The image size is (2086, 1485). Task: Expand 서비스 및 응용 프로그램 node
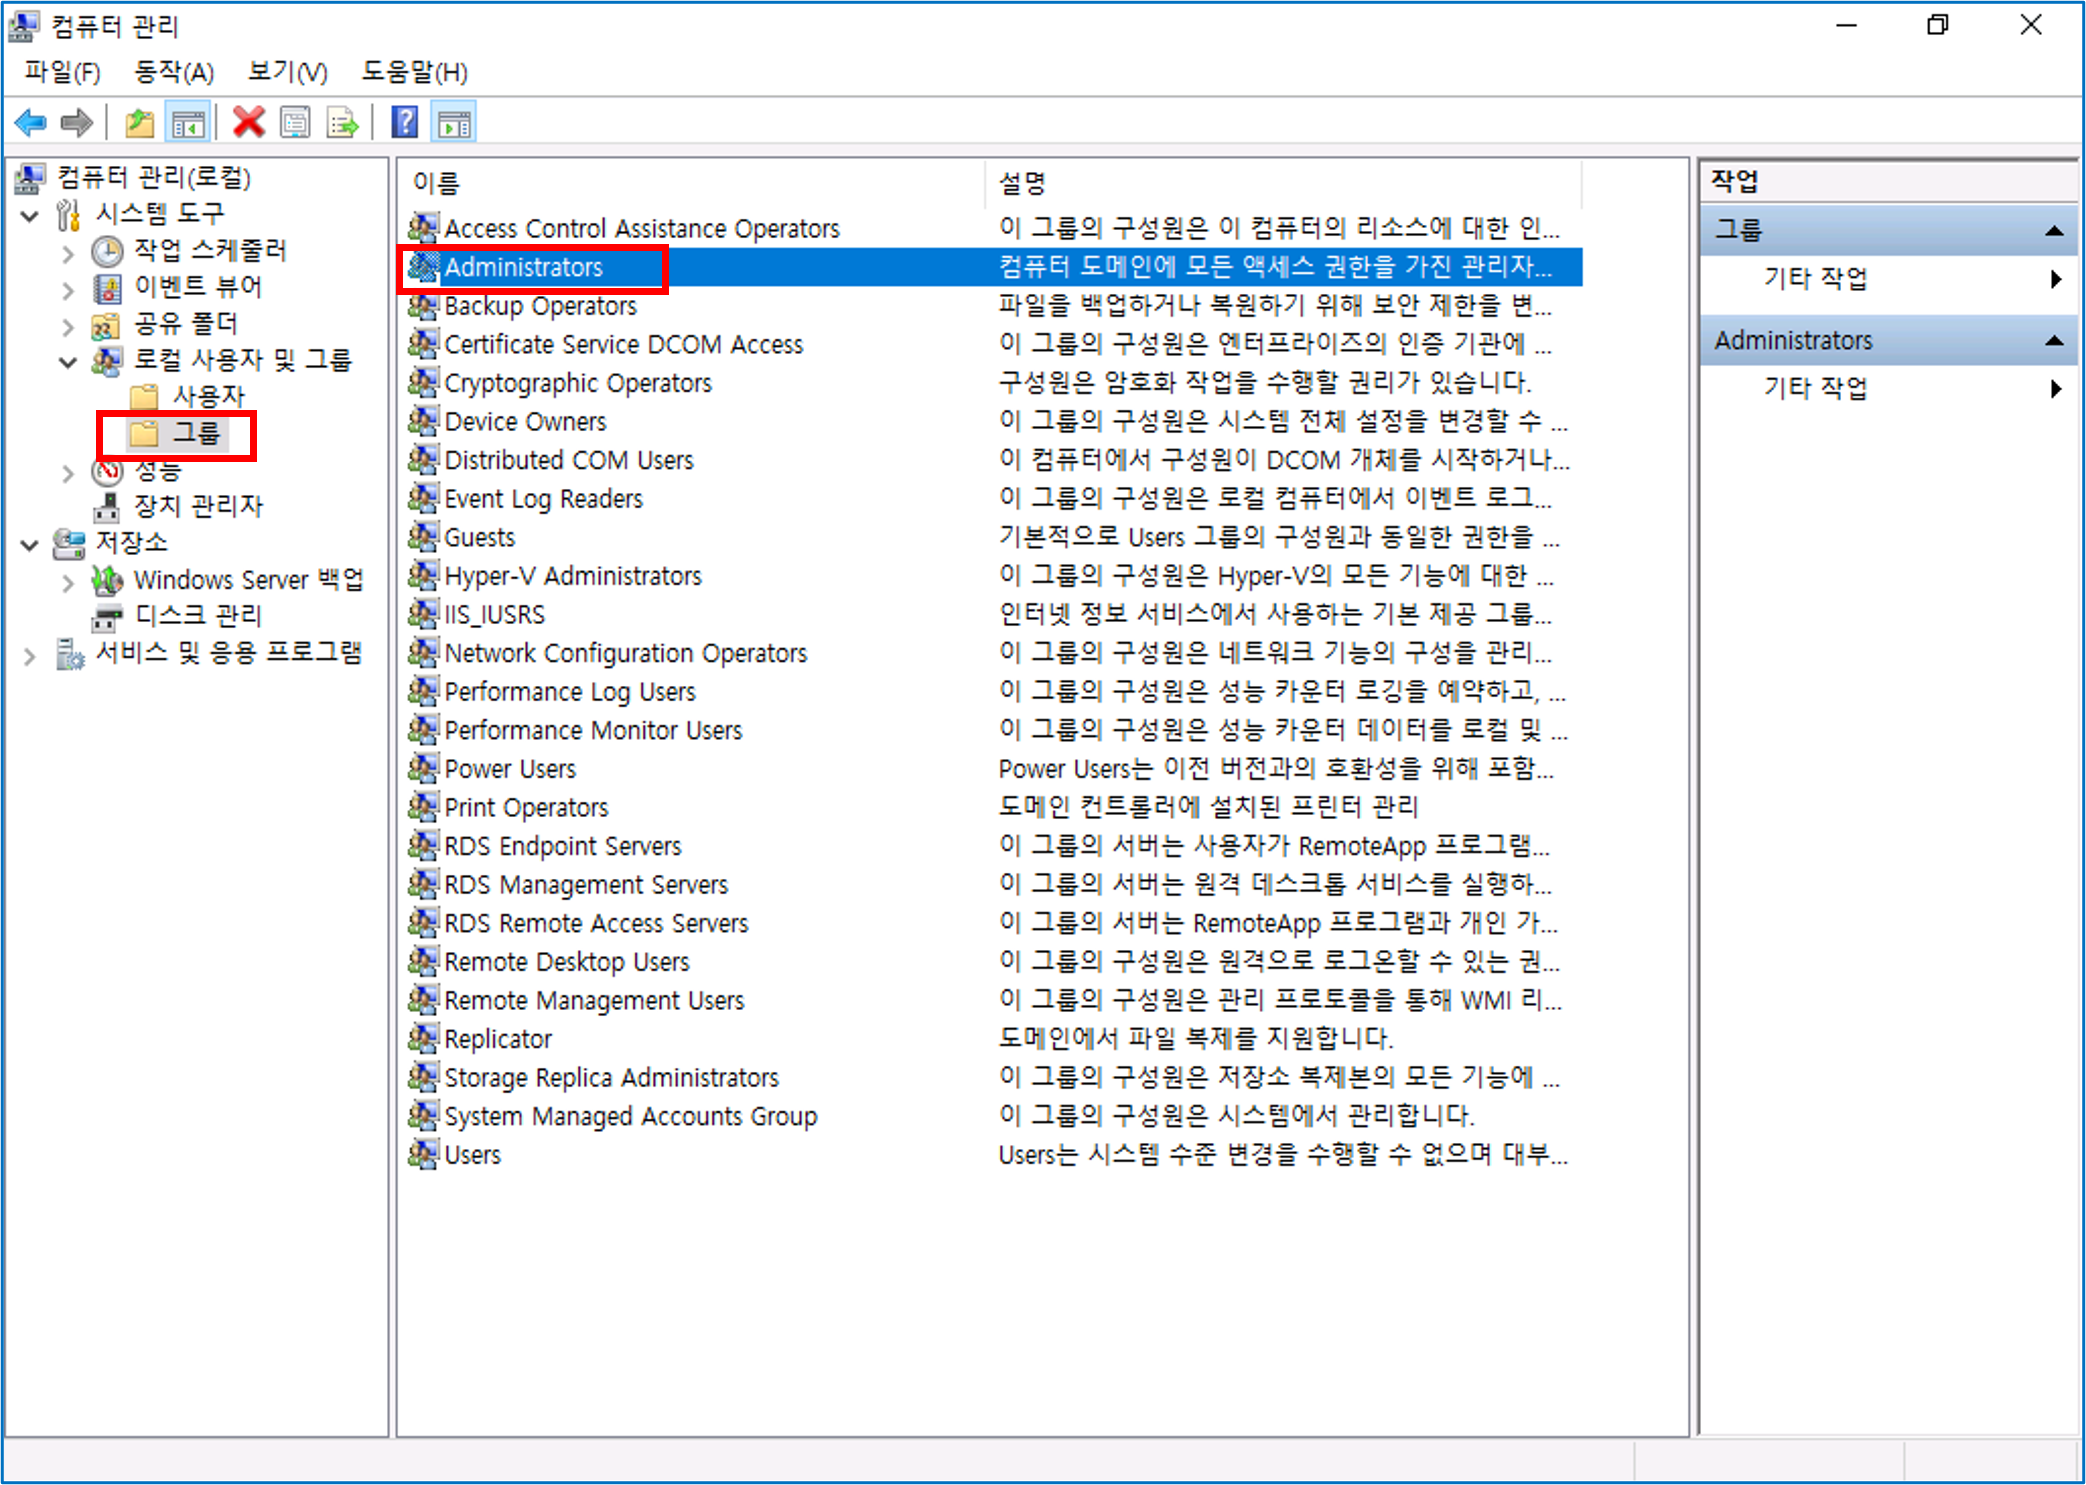pyautogui.click(x=30, y=656)
